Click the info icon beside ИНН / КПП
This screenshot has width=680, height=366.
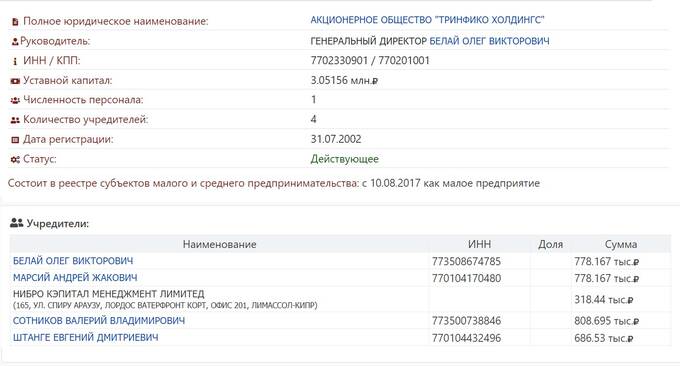point(15,61)
